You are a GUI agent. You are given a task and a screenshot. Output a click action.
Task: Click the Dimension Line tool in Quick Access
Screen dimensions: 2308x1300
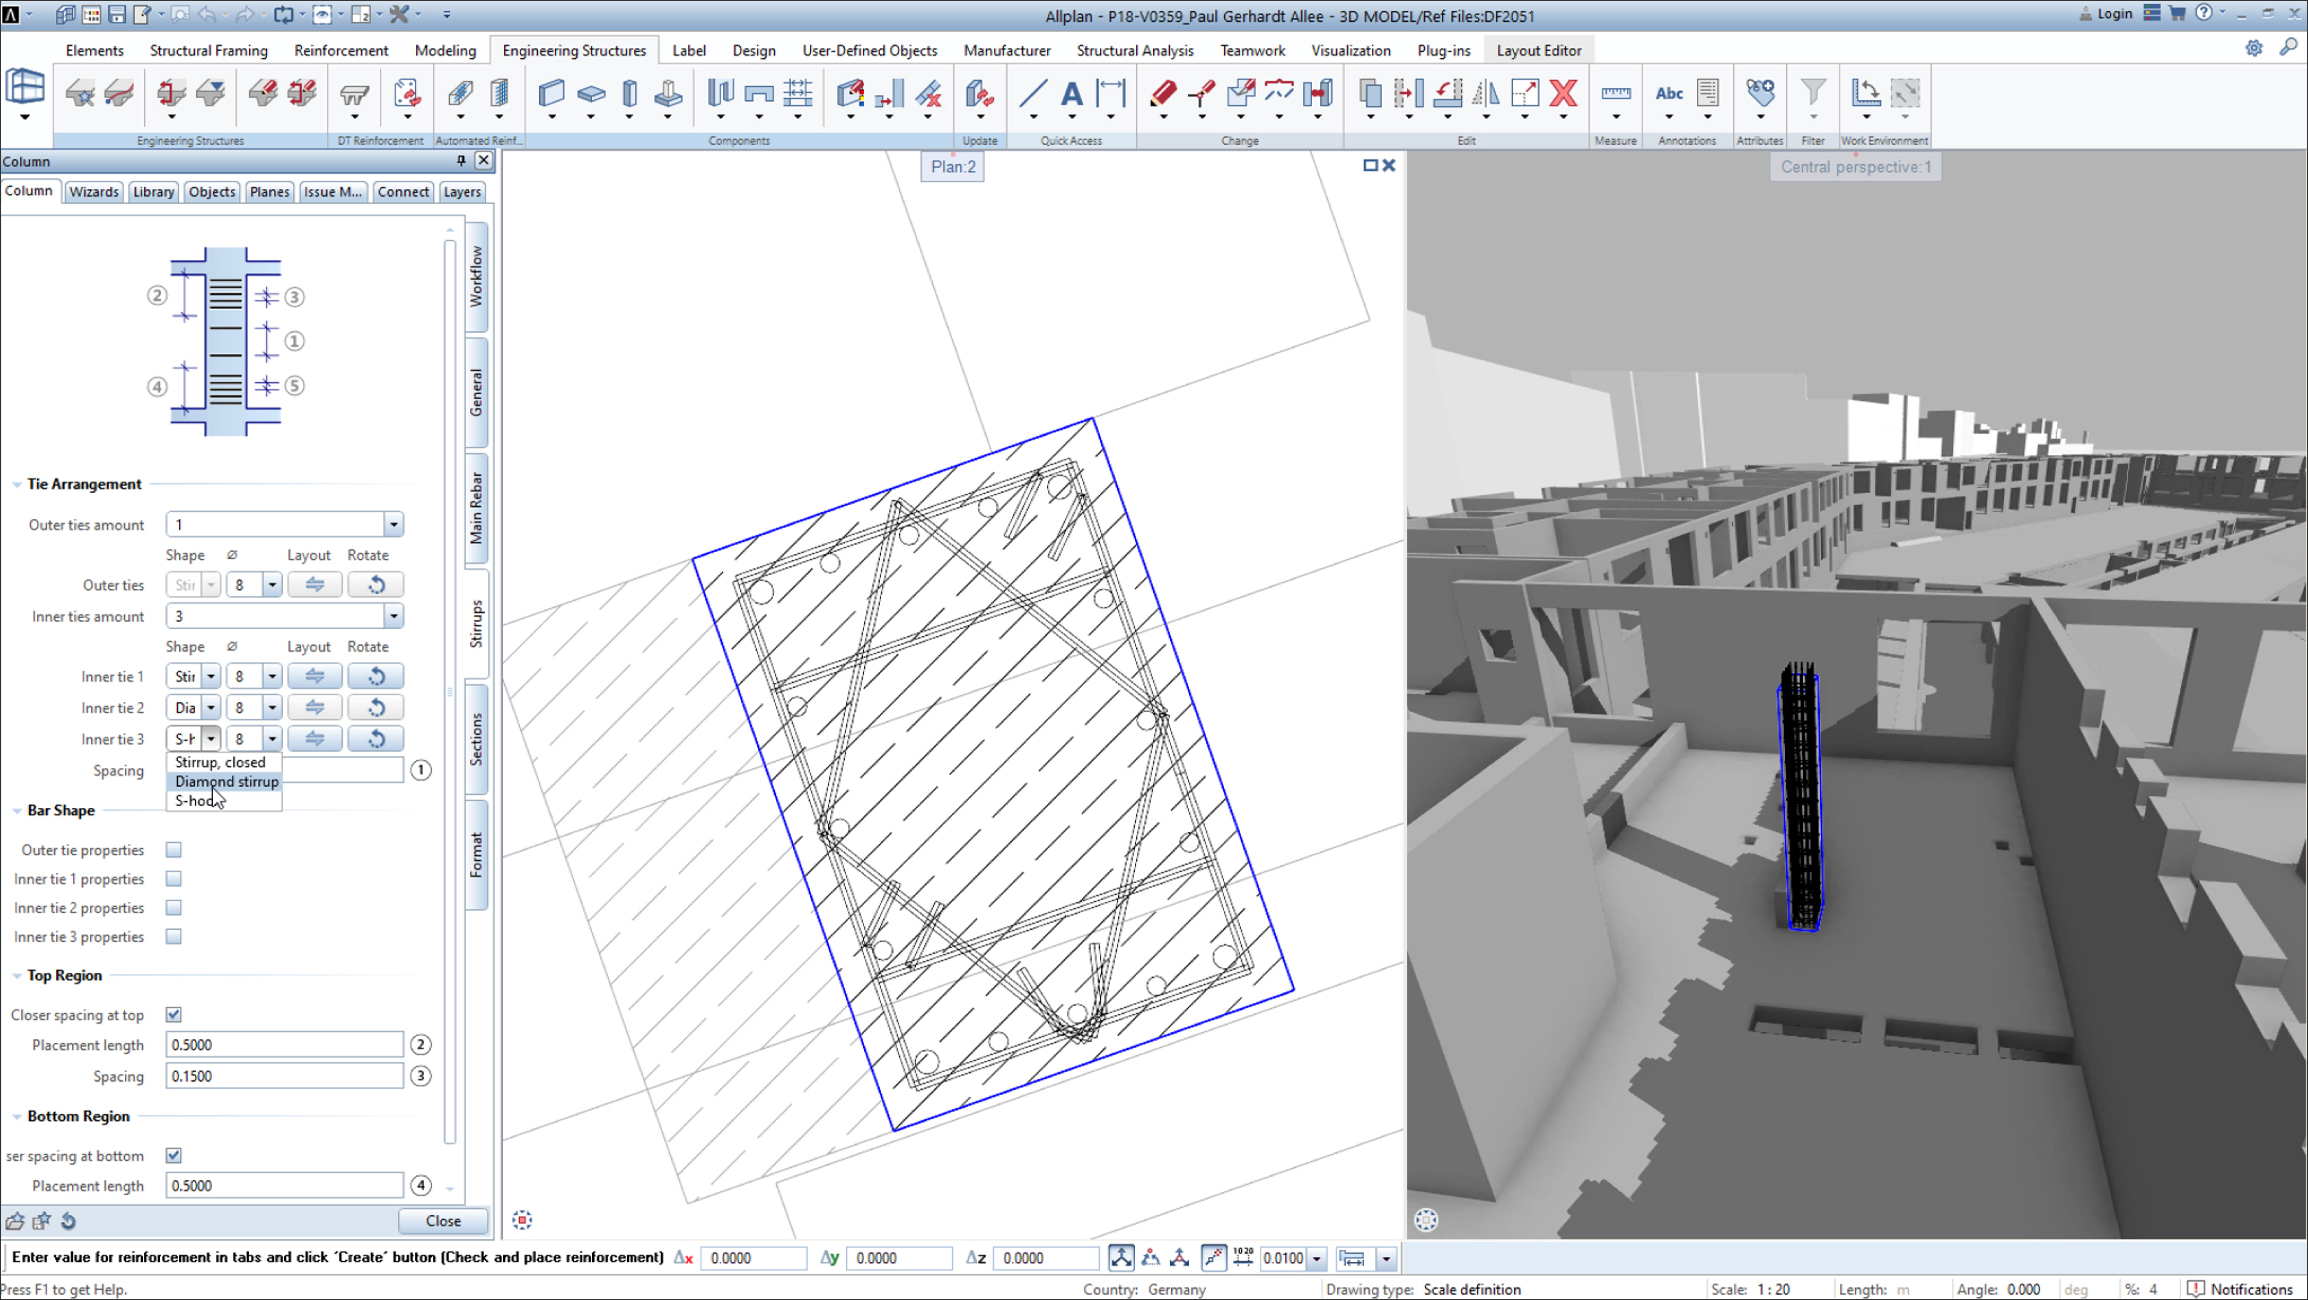[x=1110, y=94]
